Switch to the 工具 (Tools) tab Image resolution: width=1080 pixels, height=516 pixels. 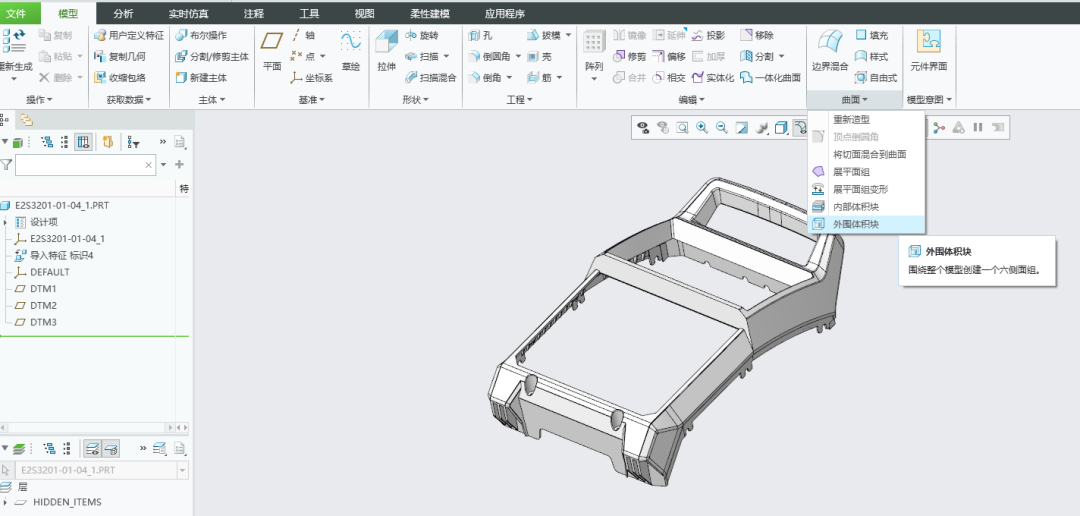(x=309, y=14)
